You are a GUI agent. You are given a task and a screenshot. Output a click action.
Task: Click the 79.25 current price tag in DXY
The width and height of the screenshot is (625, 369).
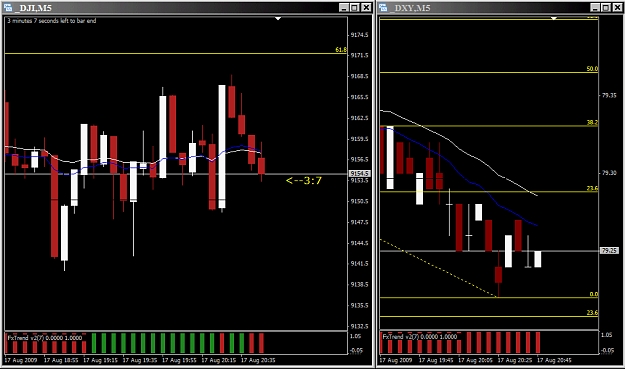coord(609,251)
